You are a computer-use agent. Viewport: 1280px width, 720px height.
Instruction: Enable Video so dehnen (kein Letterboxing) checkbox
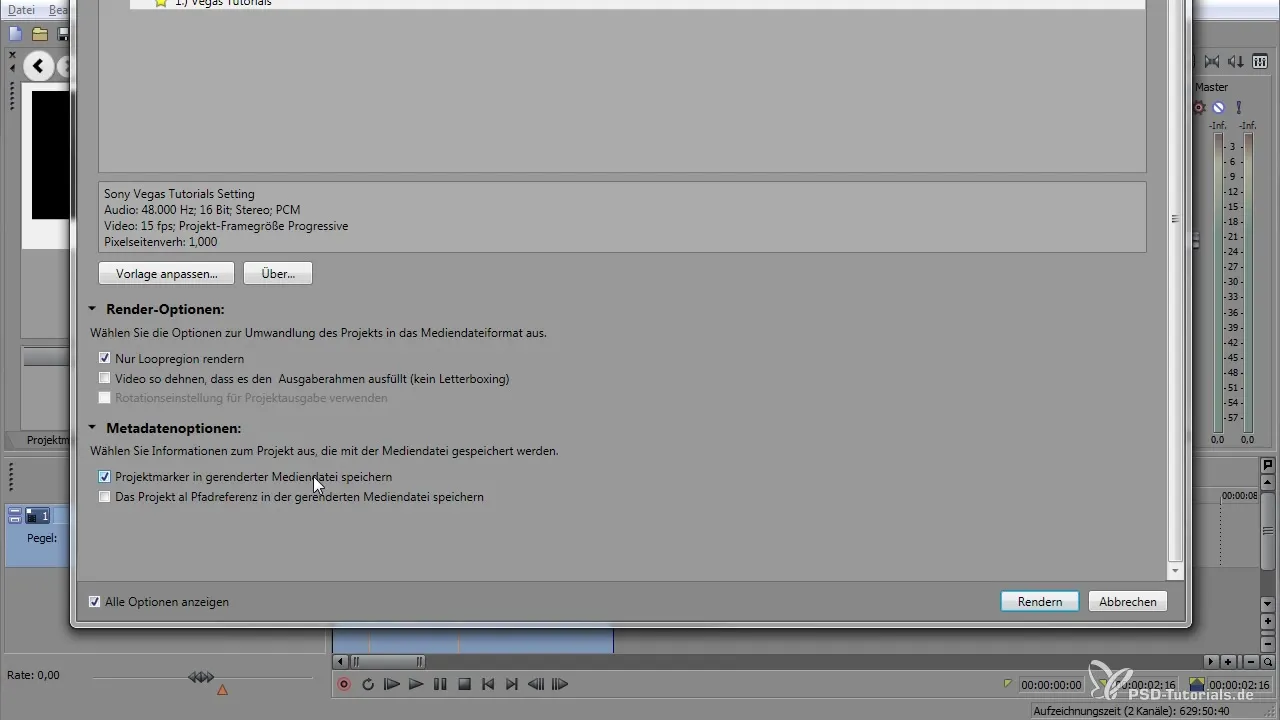(x=105, y=378)
